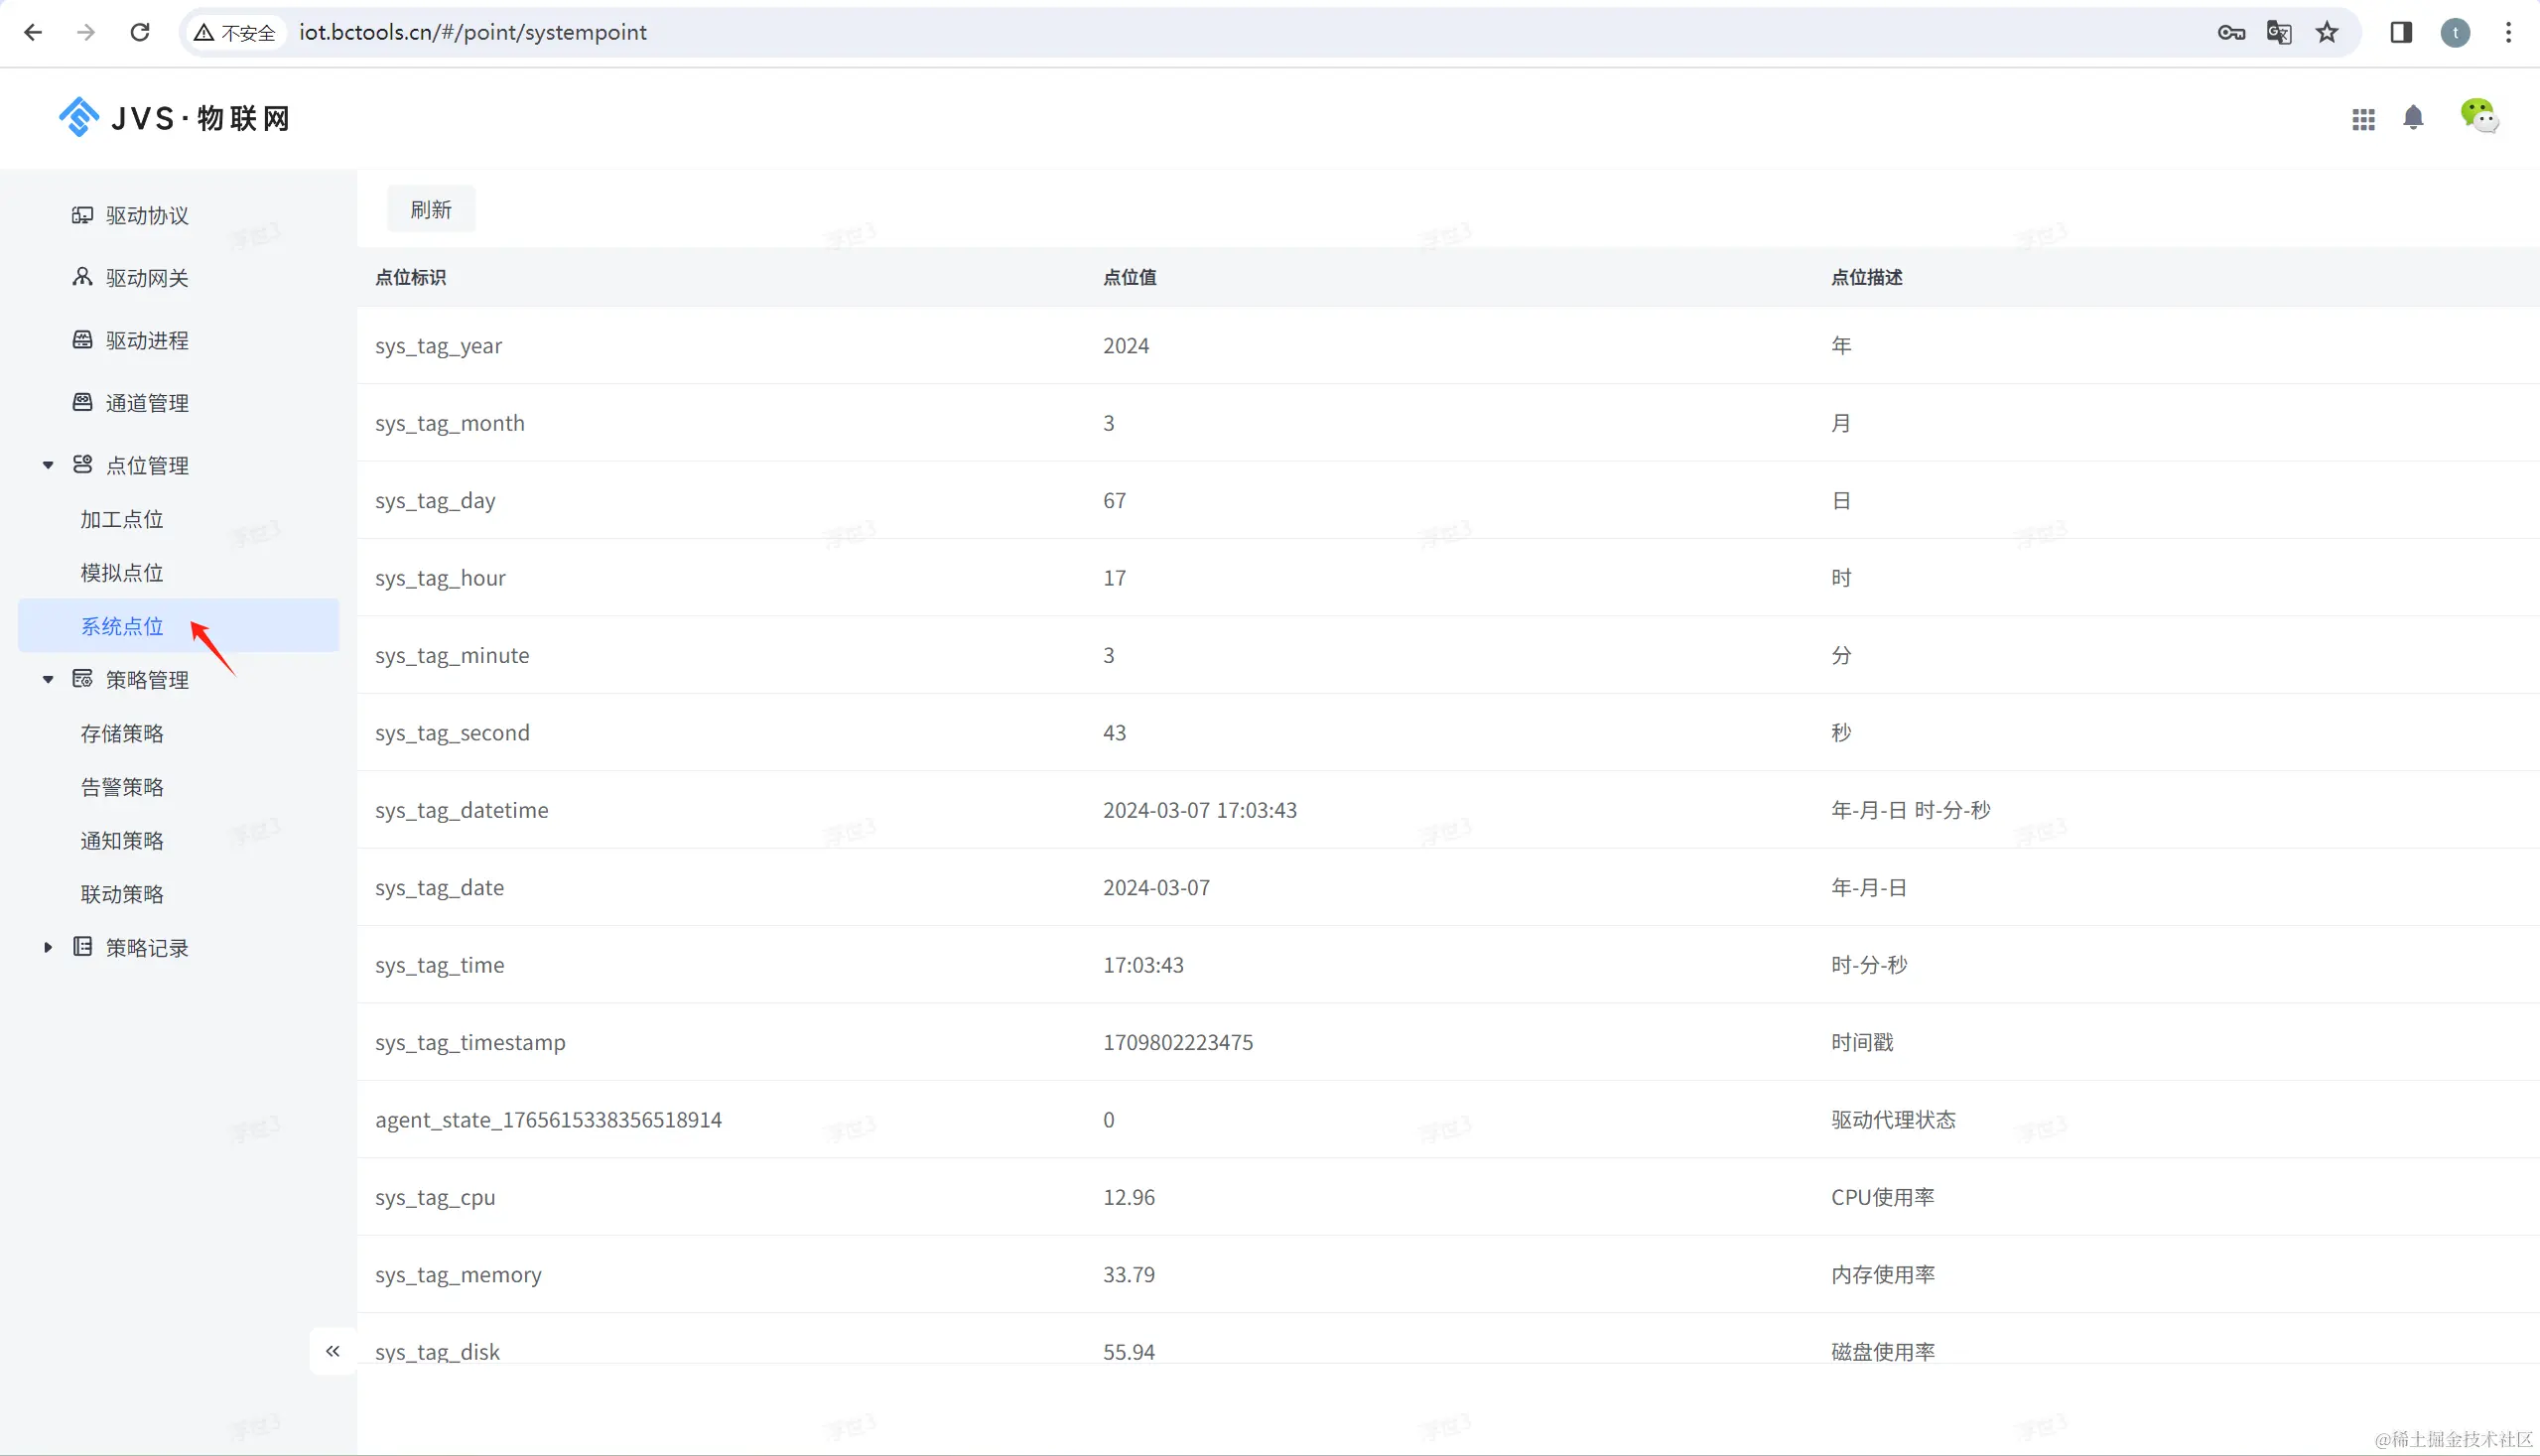Click 存储策略 in sidebar
The height and width of the screenshot is (1456, 2540).
(x=122, y=734)
